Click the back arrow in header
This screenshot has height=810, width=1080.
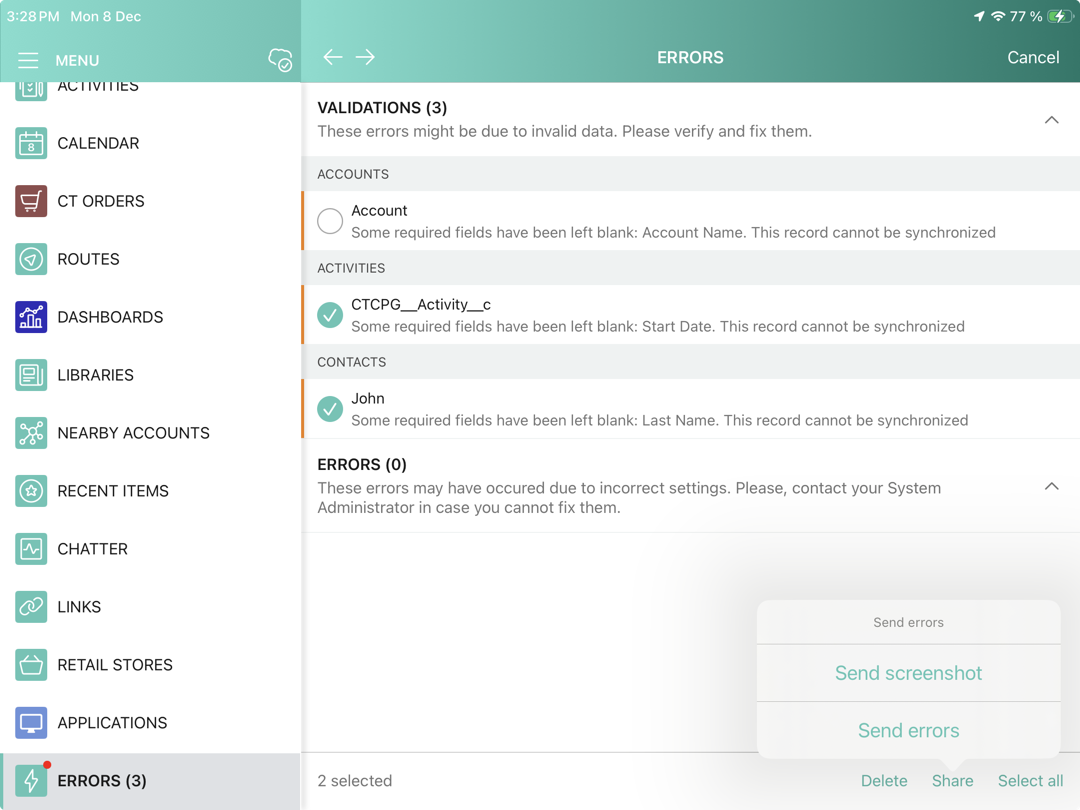click(333, 57)
